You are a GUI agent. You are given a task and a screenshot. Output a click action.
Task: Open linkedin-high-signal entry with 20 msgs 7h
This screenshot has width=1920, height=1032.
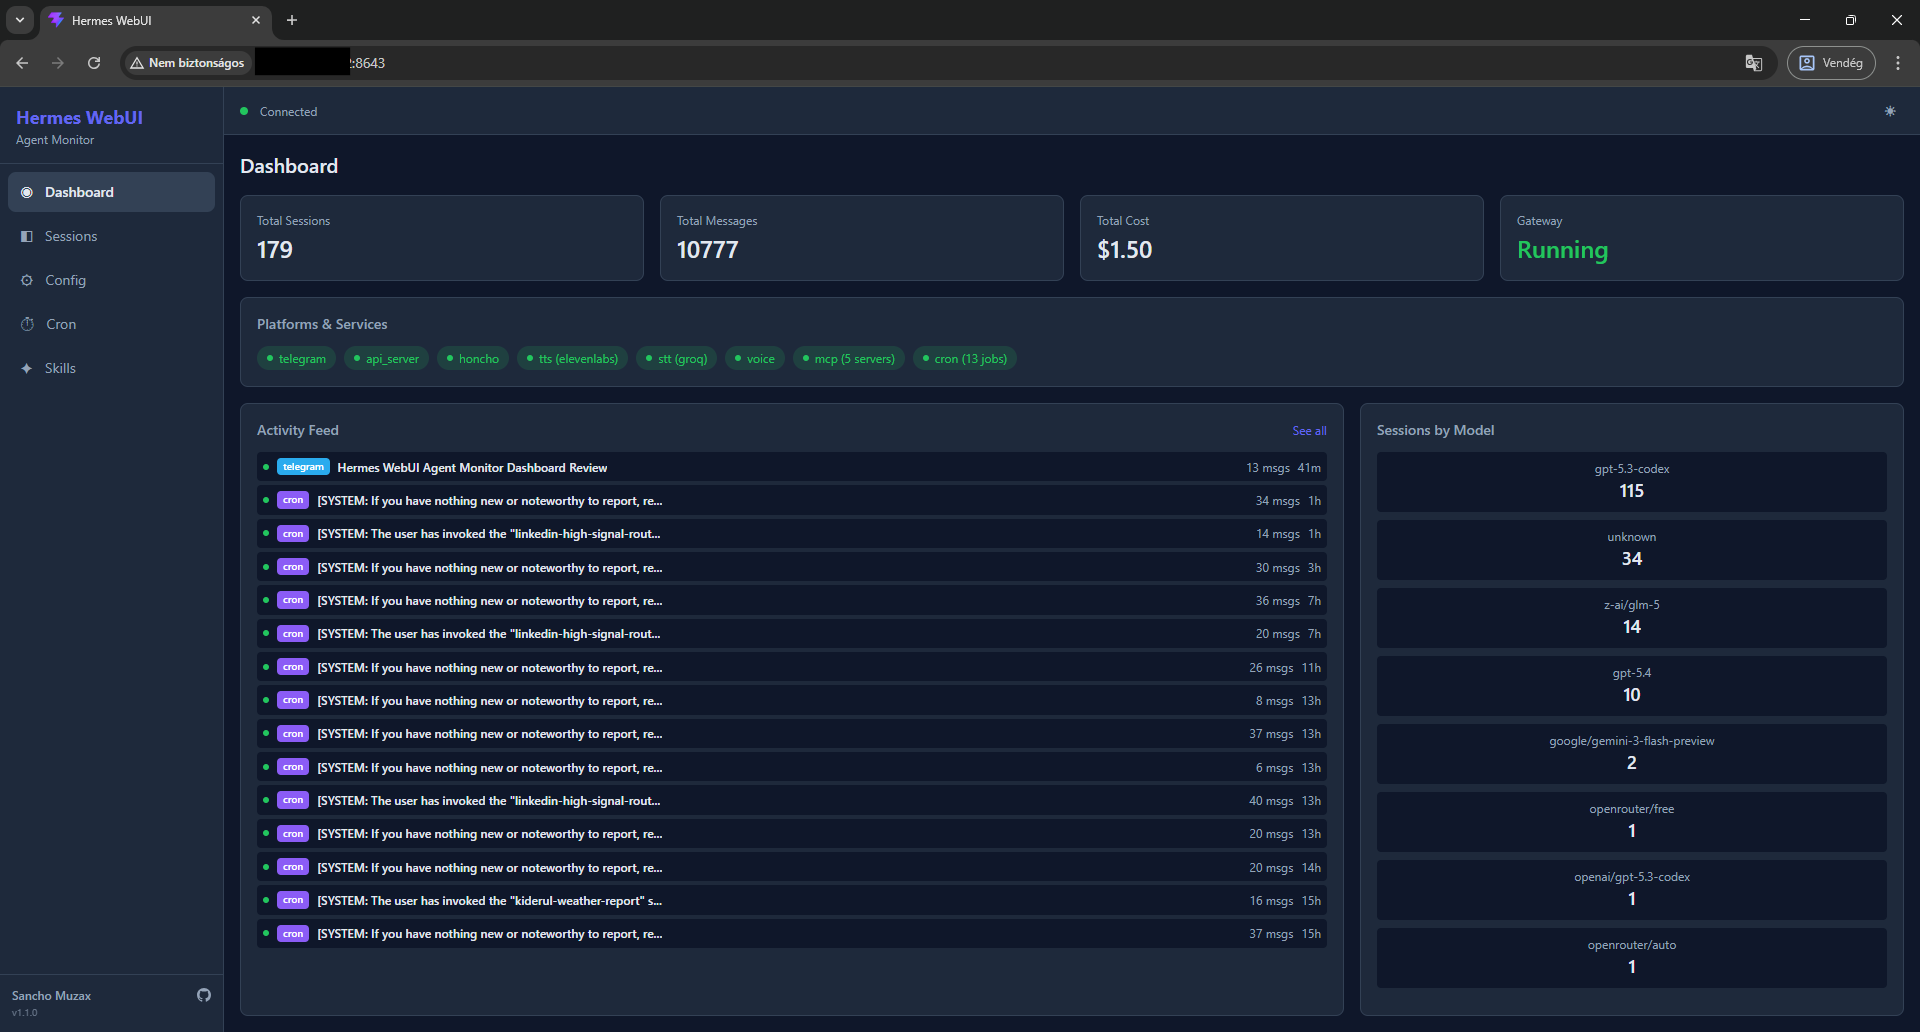[792, 634]
